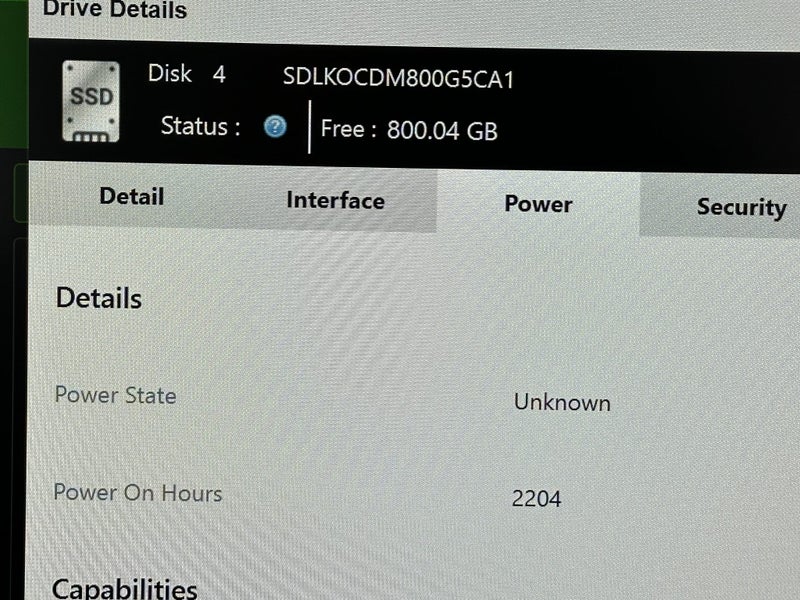
Task: Go to the Security tab
Action: (x=741, y=207)
